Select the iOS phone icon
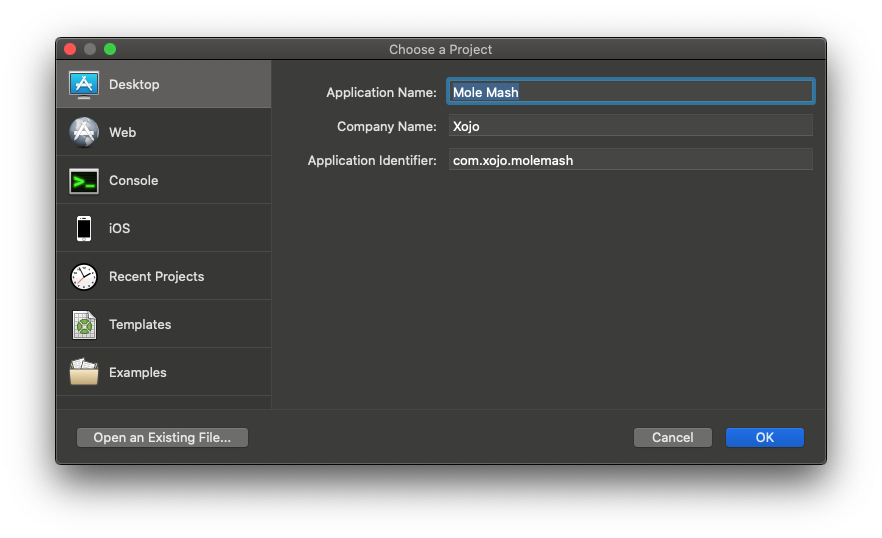The image size is (882, 538). point(84,228)
